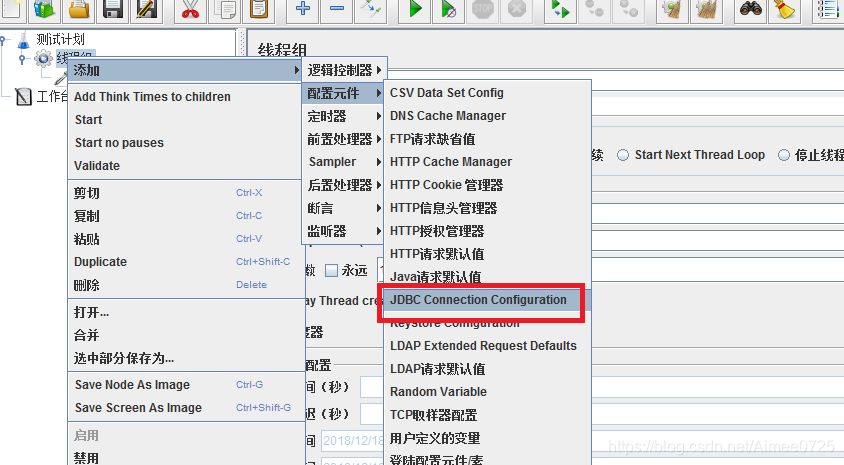This screenshot has width=844, height=465.
Task: Expand the 添加 submenu arrow
Action: click(x=297, y=70)
